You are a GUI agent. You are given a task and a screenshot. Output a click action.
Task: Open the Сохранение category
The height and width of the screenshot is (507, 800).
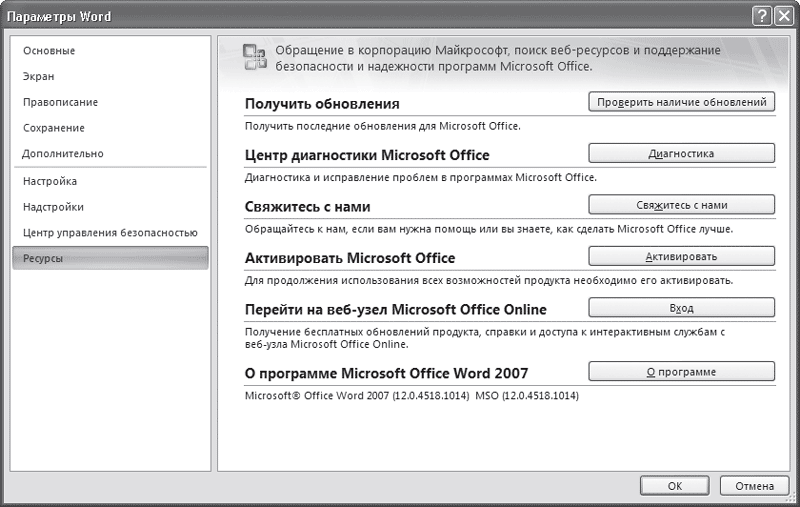54,128
